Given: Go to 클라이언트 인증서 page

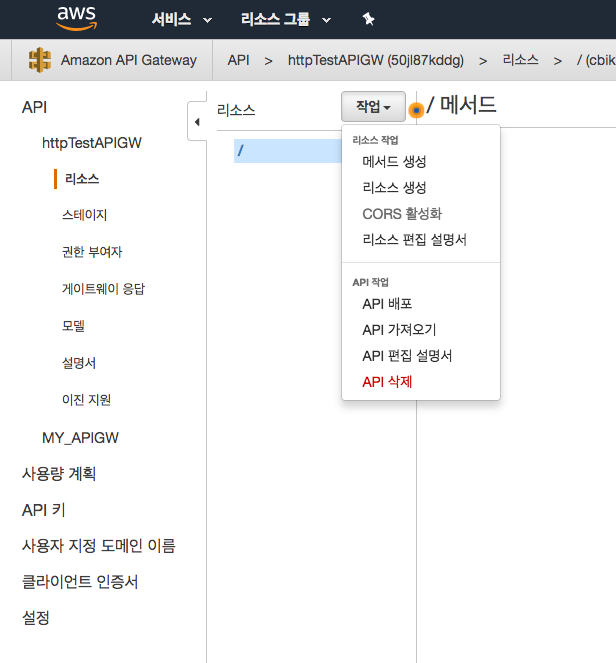Looking at the screenshot, I should (80, 582).
